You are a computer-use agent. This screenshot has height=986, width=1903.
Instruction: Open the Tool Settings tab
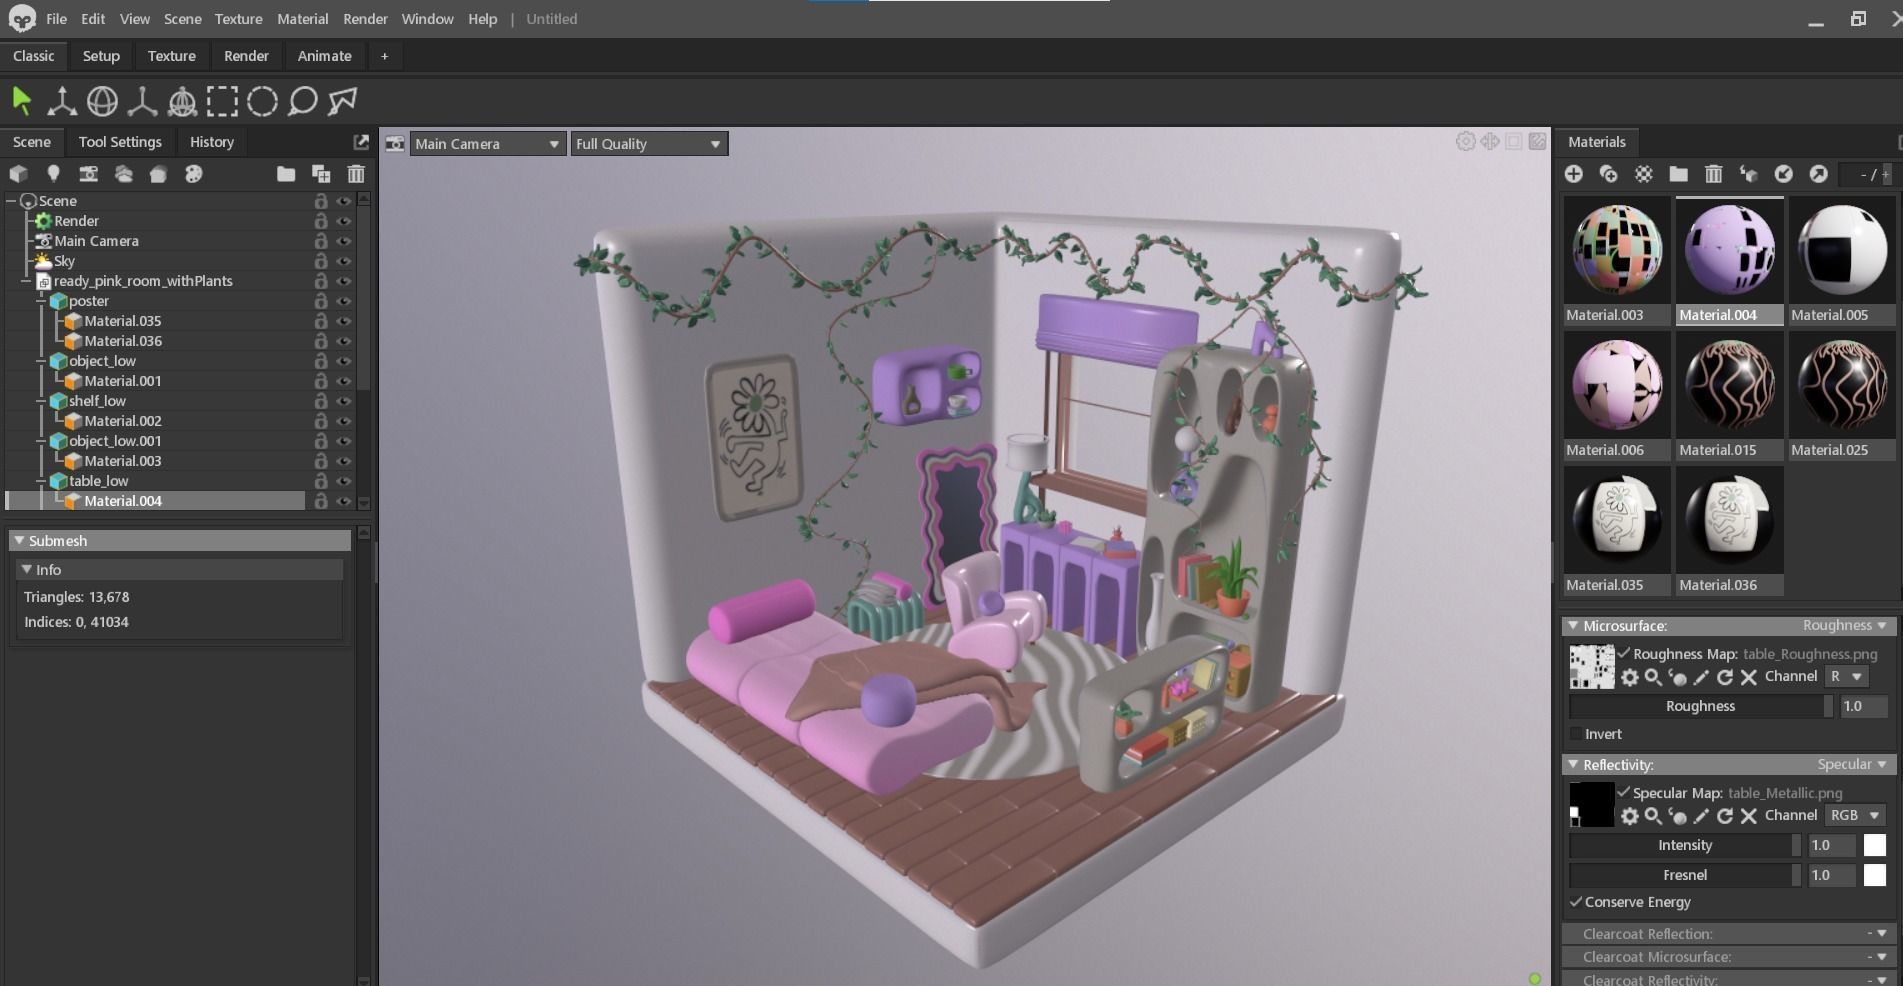119,142
